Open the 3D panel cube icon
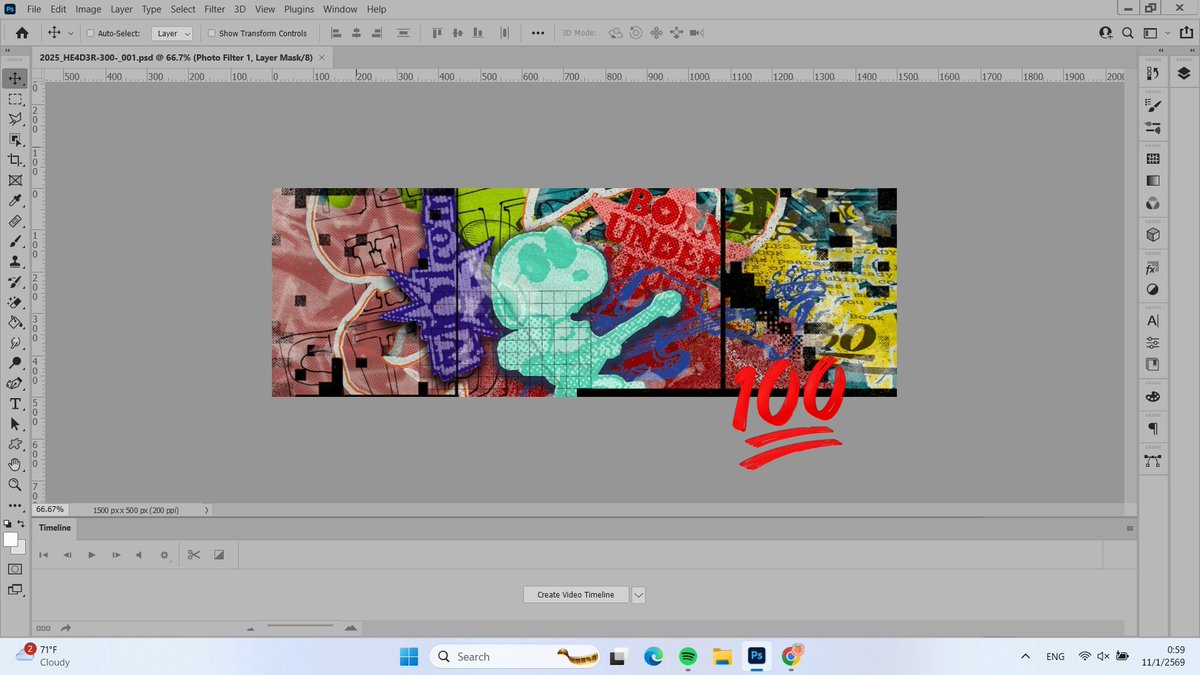Screen dimensions: 1200x675 coord(1153,235)
